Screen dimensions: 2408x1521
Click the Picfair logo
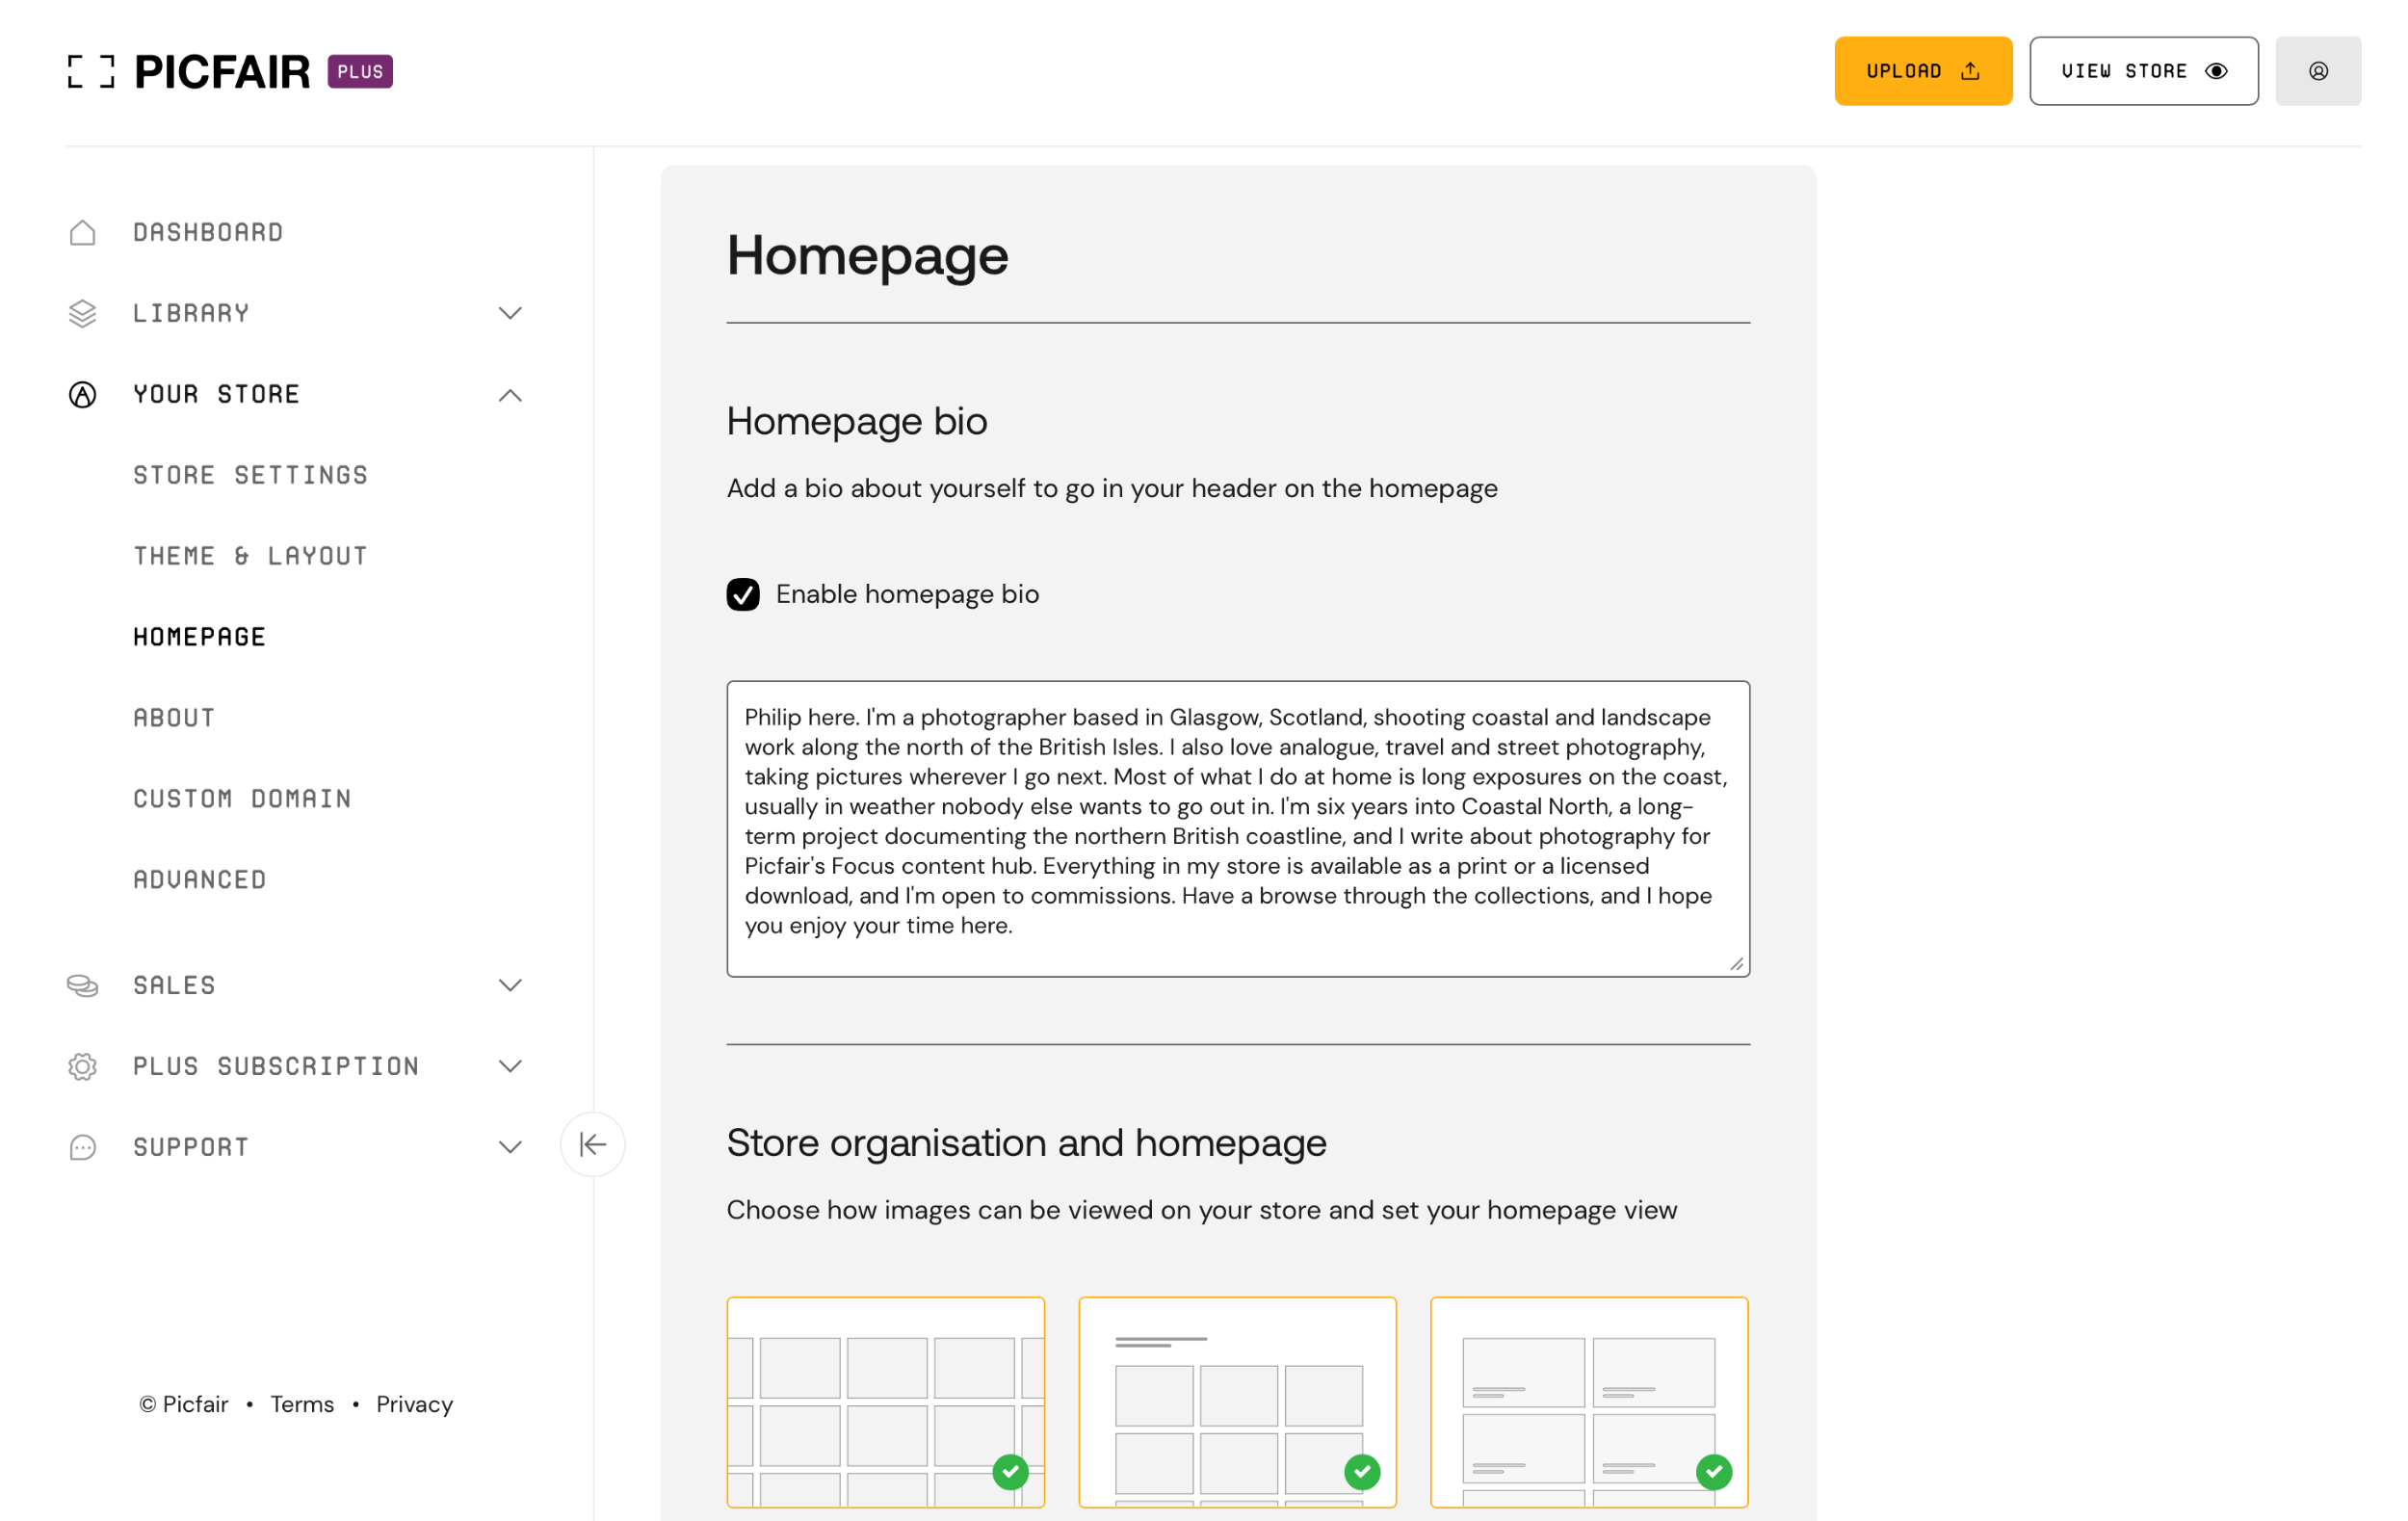189,71
